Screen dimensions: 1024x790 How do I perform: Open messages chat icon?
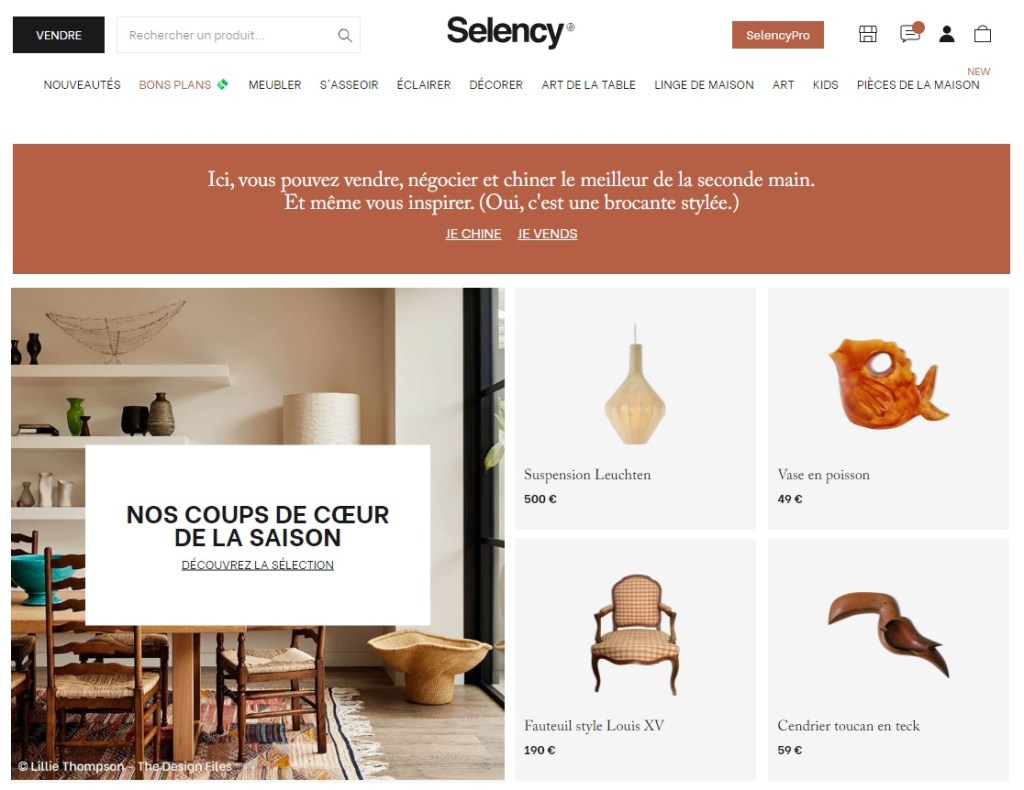(x=910, y=33)
